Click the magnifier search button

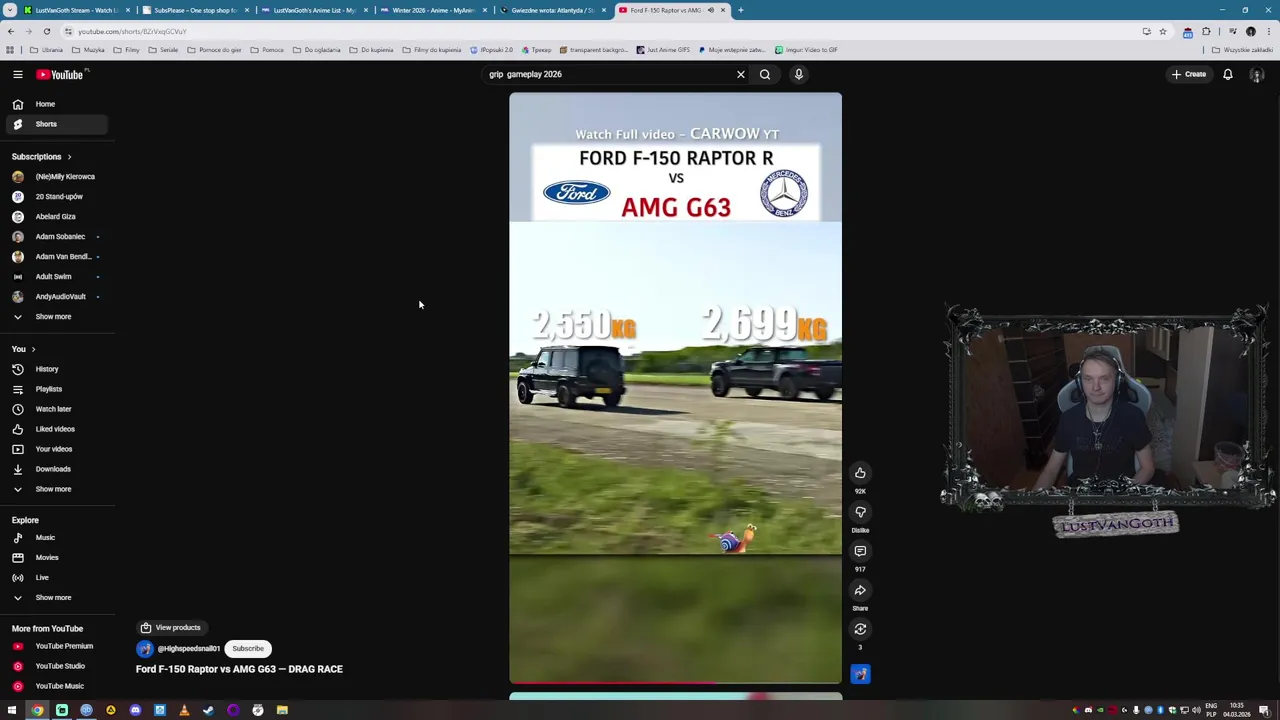pos(765,74)
